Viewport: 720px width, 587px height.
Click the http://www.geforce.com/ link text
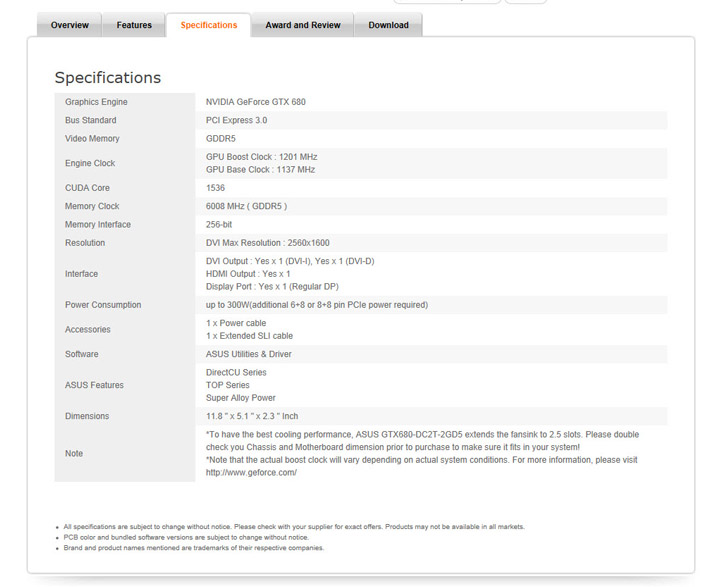(251, 473)
